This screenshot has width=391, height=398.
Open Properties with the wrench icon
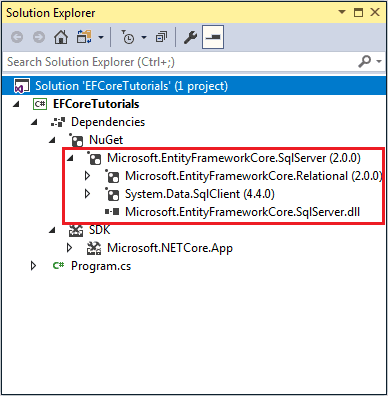(x=191, y=37)
